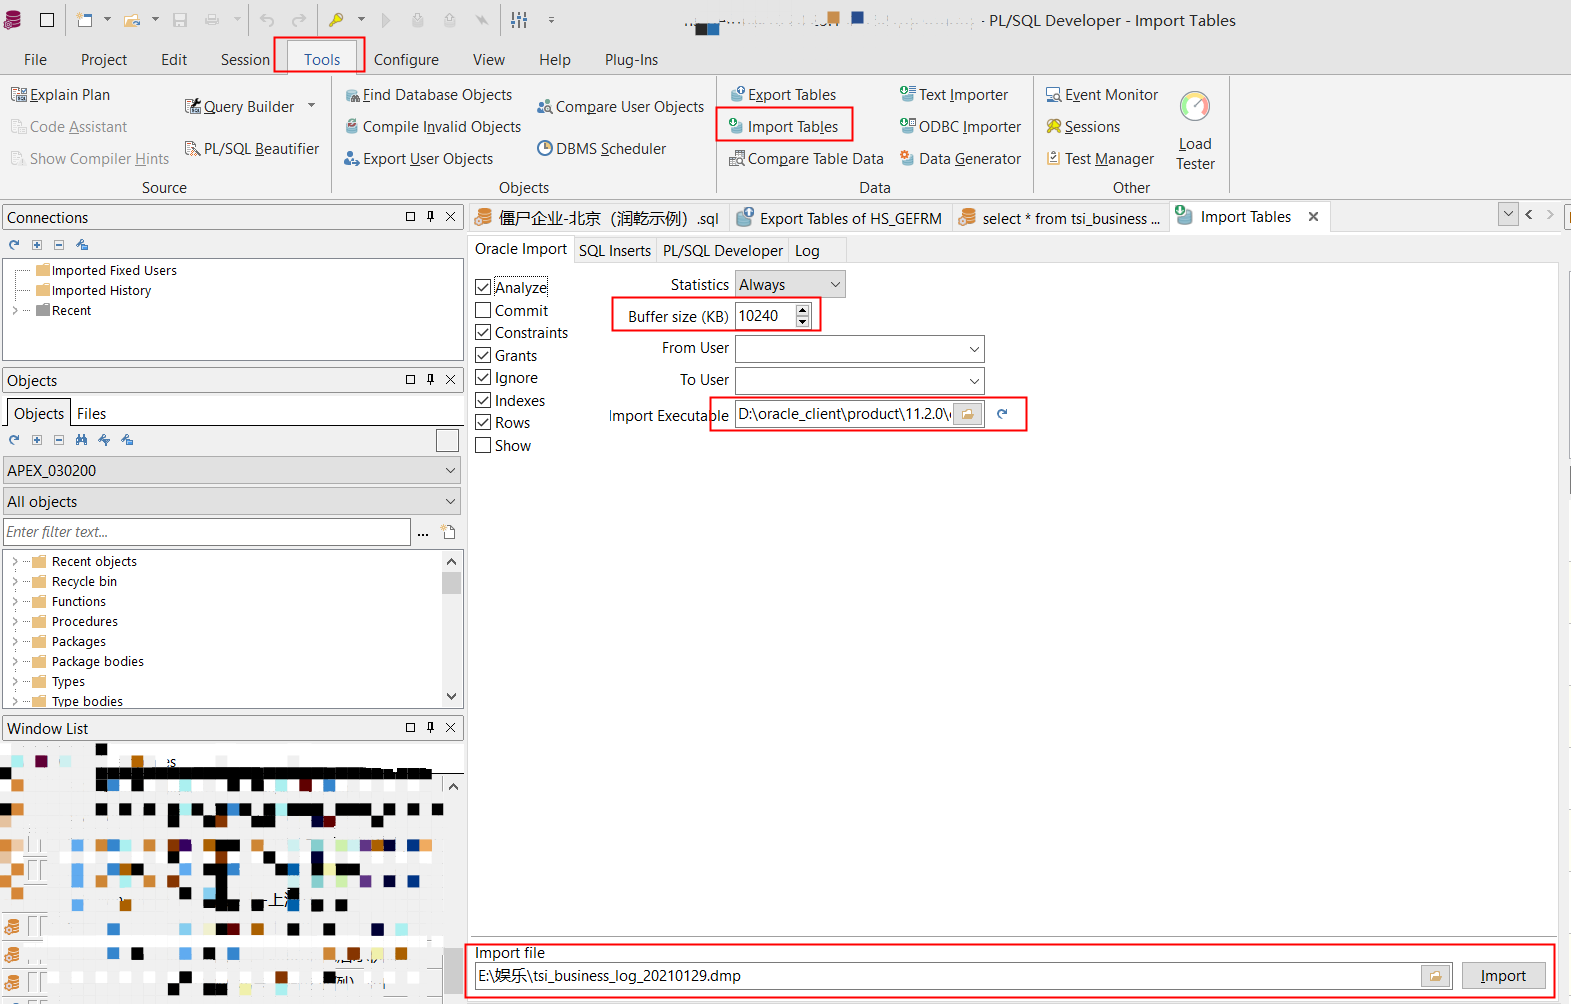Image resolution: width=1571 pixels, height=1004 pixels.
Task: Open Export User Objects
Action: pyautogui.click(x=418, y=159)
